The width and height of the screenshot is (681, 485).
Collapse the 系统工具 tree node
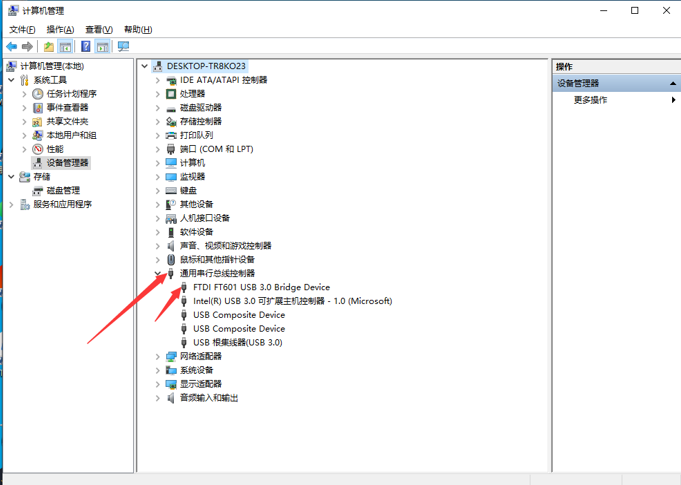[x=11, y=80]
